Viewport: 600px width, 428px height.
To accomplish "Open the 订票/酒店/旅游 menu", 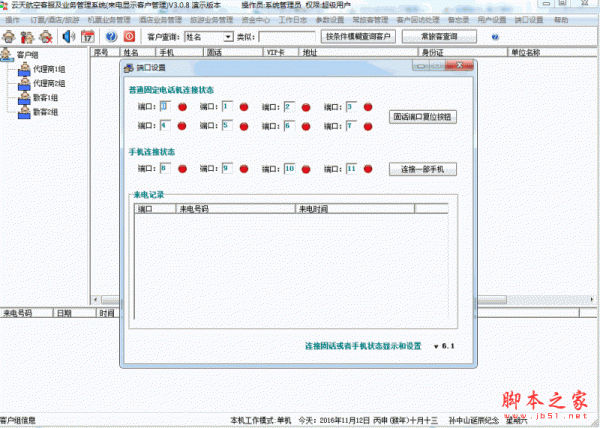I will pyautogui.click(x=55, y=20).
